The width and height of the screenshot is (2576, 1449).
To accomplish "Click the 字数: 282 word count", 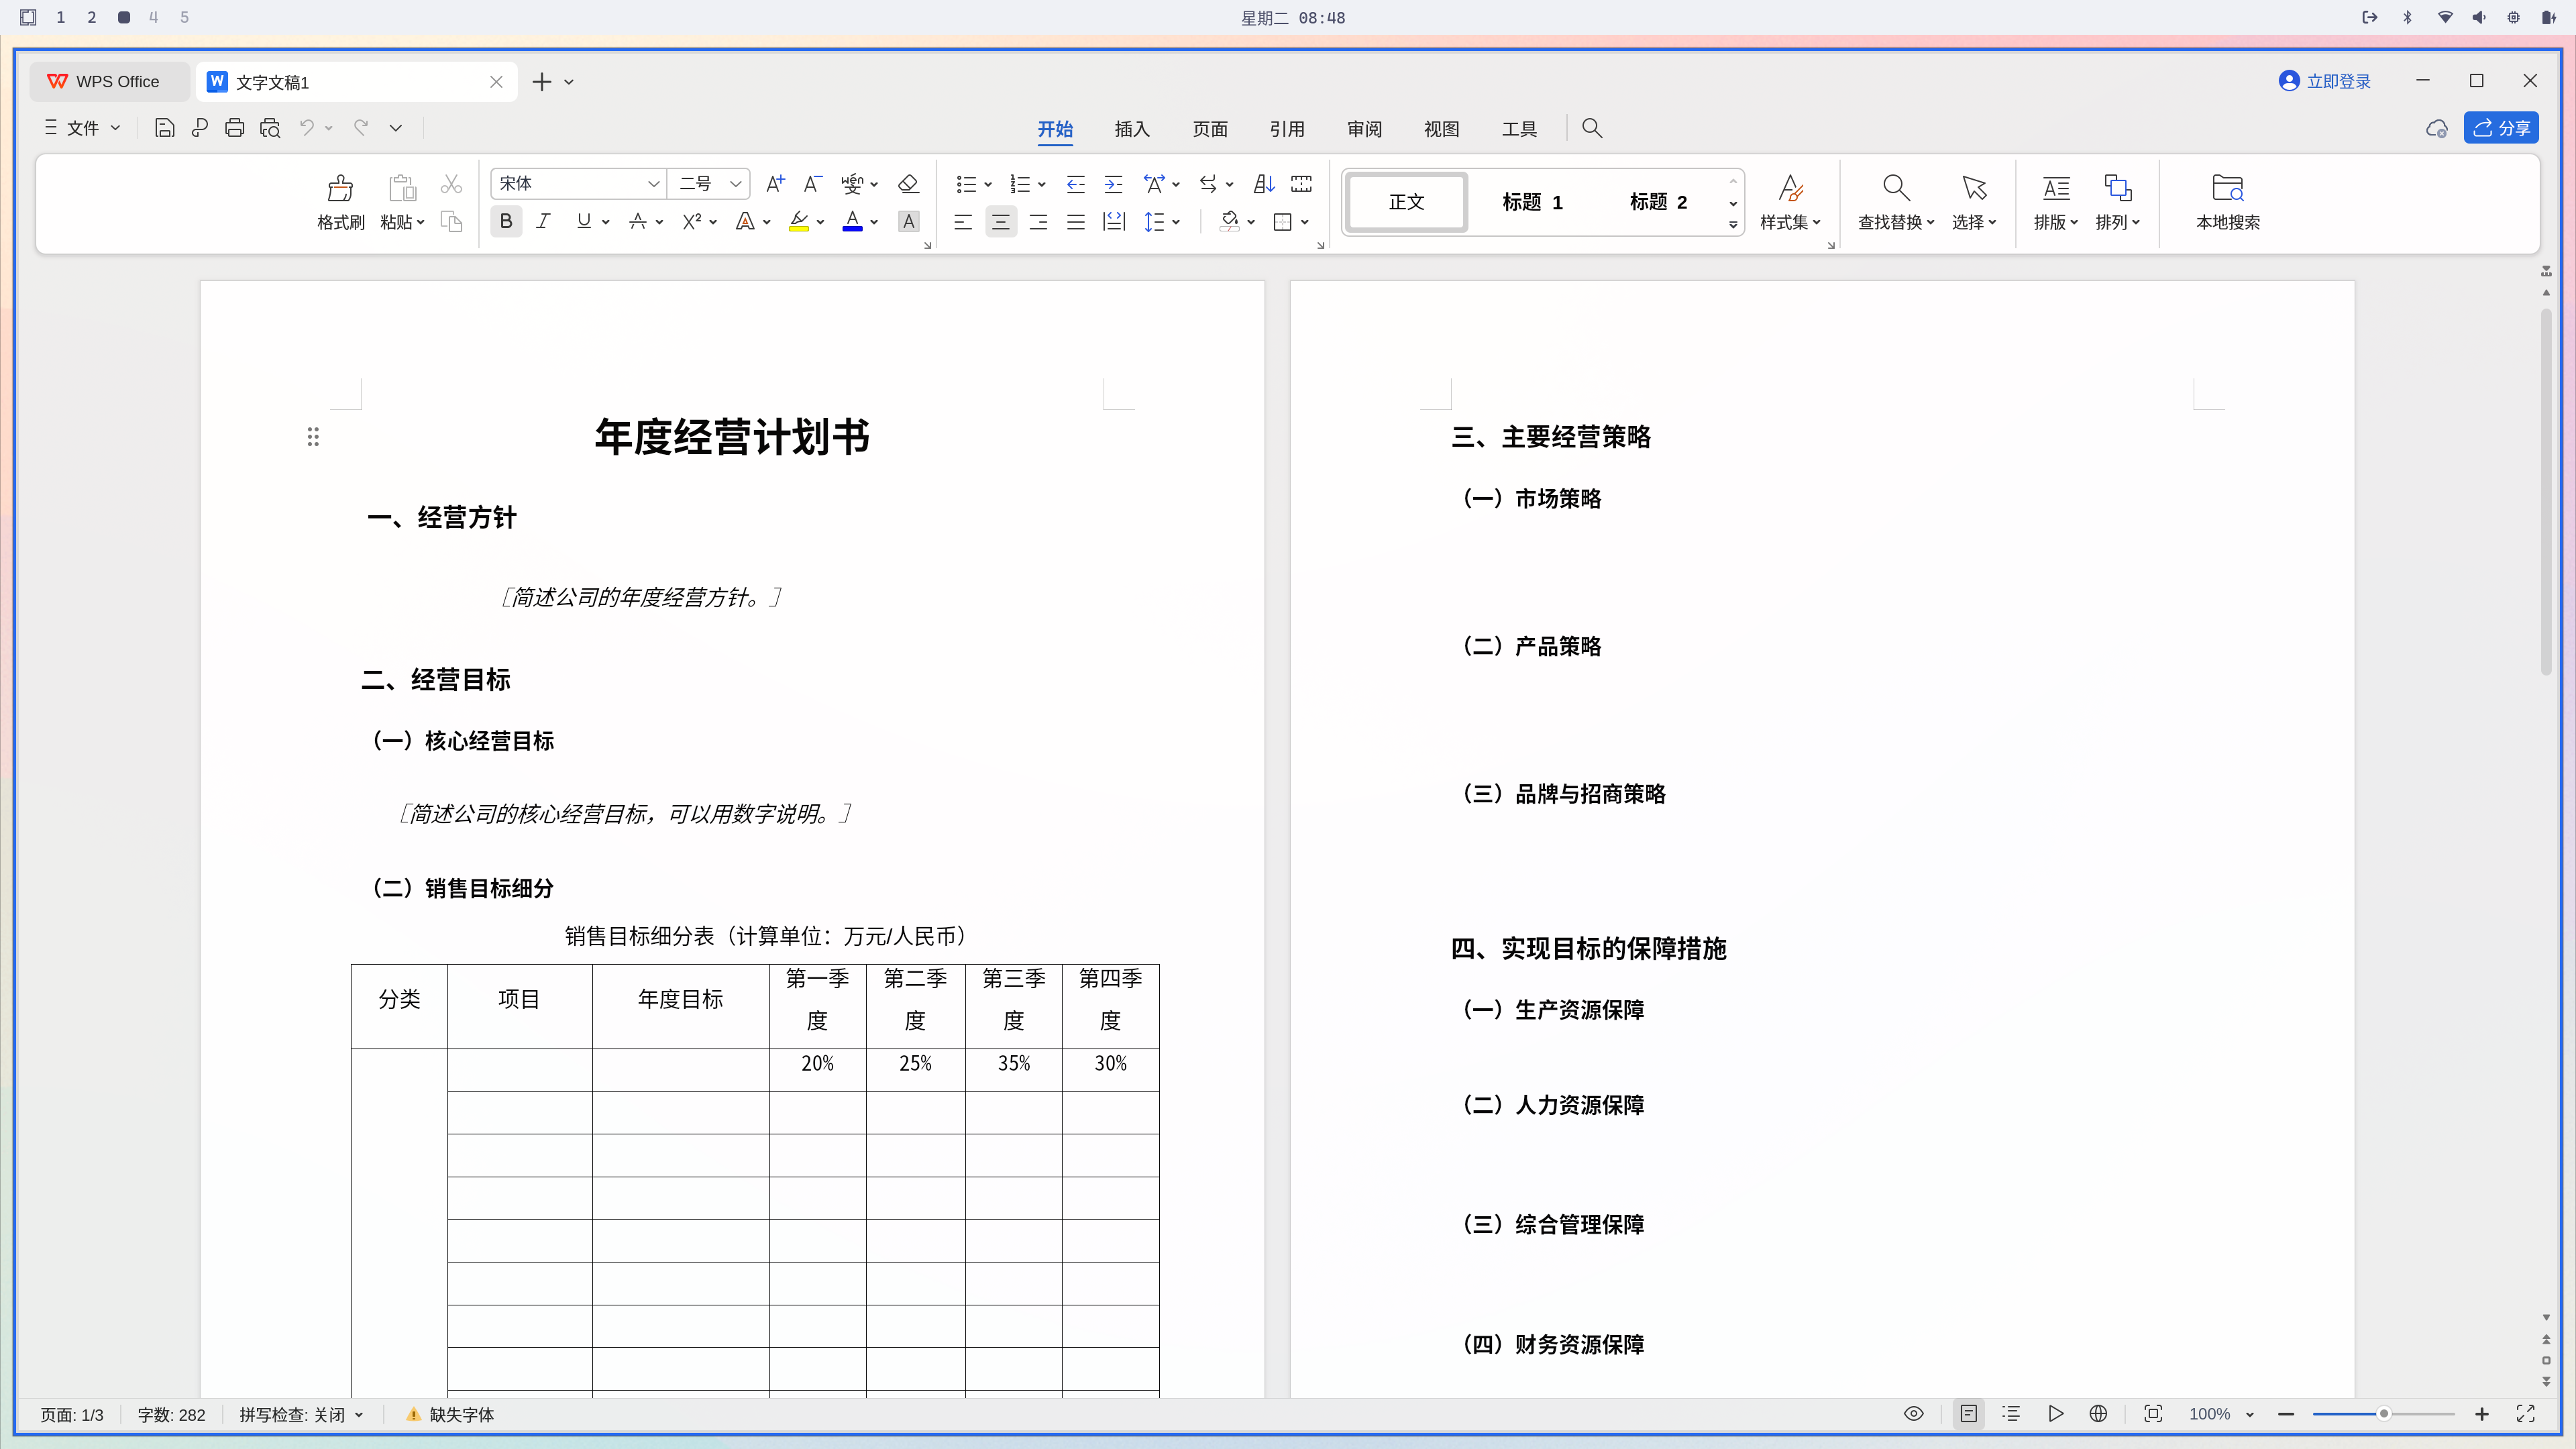I will point(171,1414).
